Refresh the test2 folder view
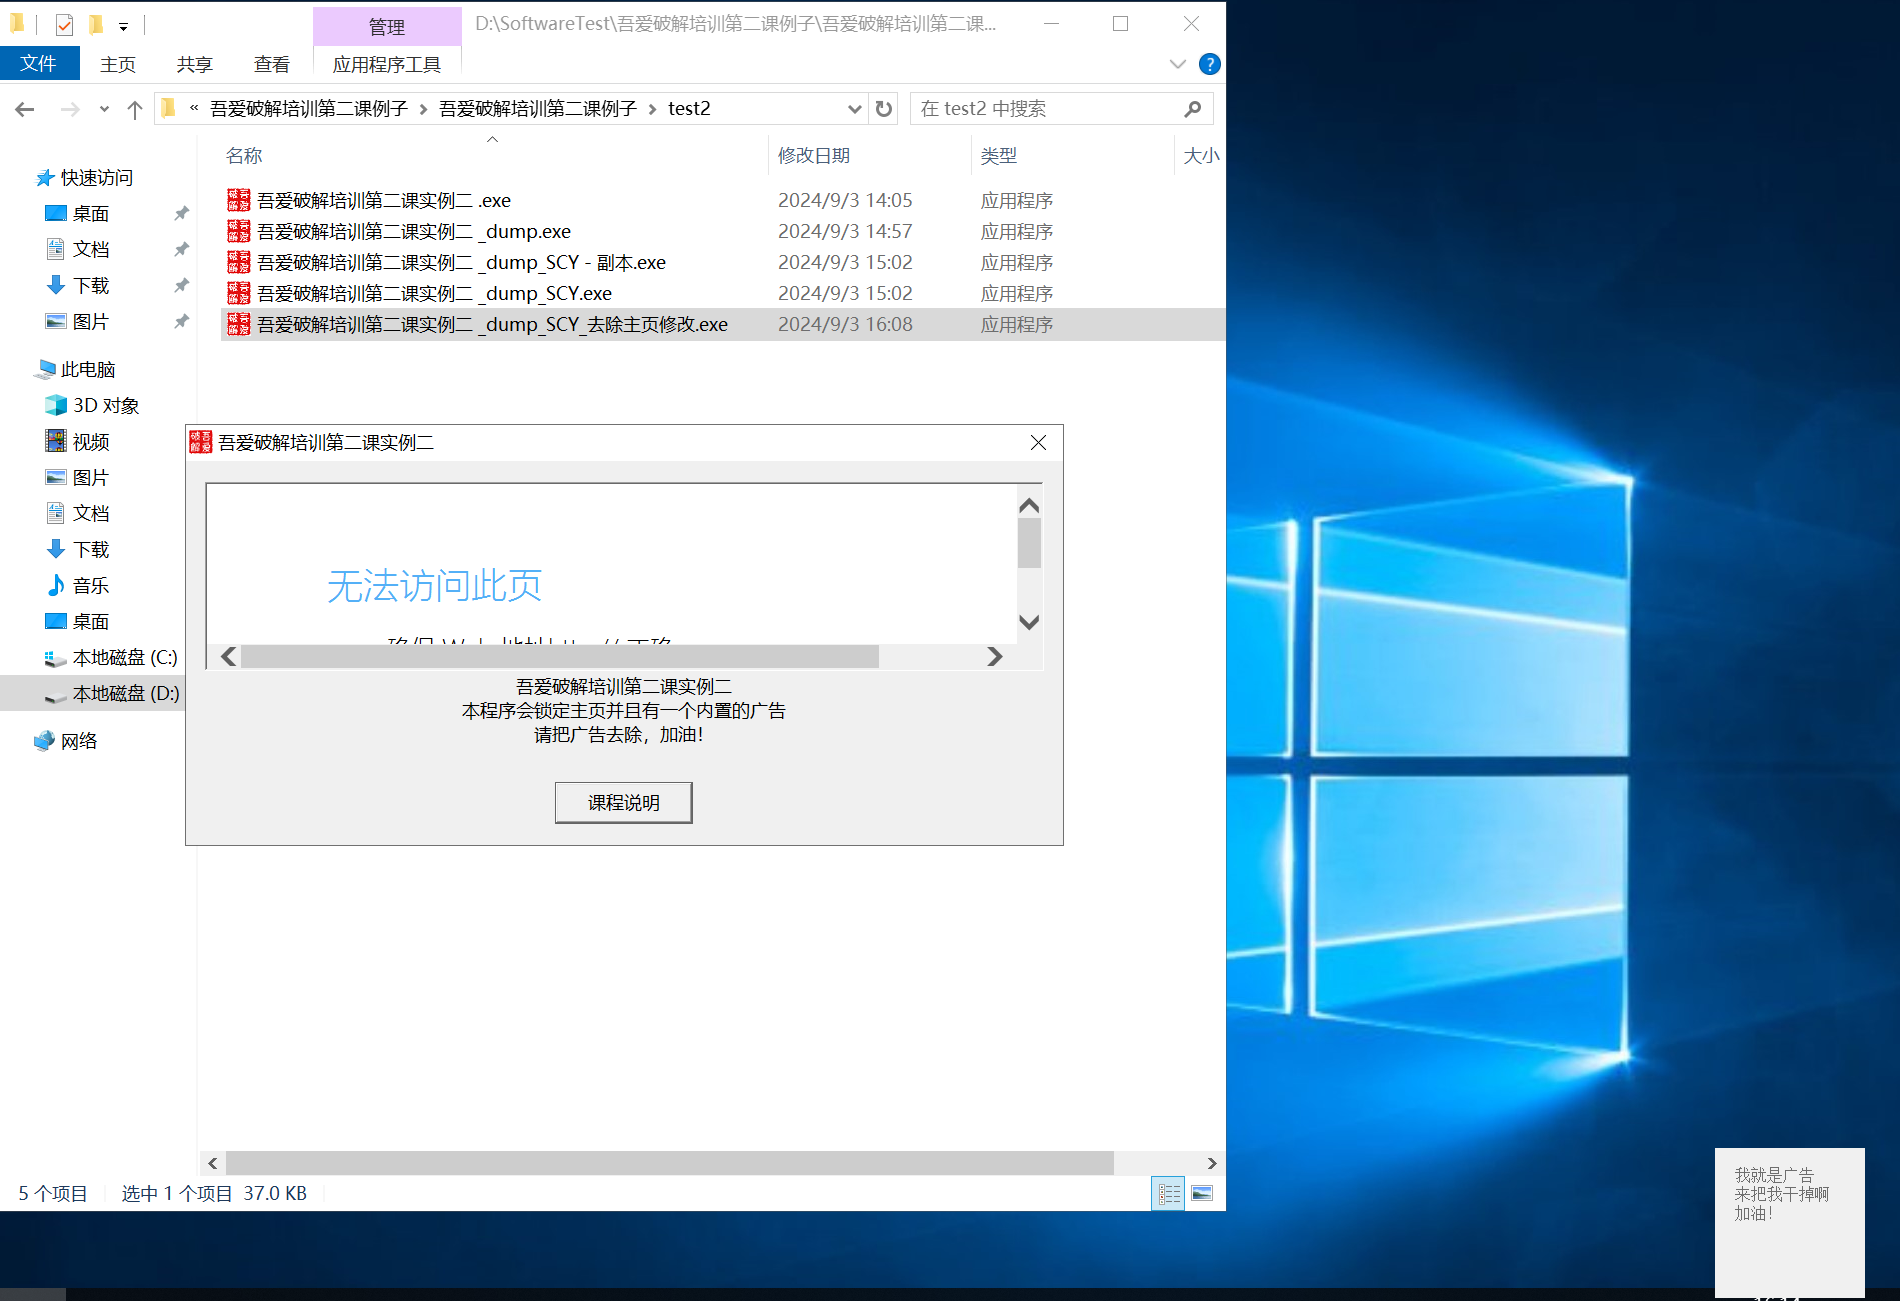 coord(883,108)
